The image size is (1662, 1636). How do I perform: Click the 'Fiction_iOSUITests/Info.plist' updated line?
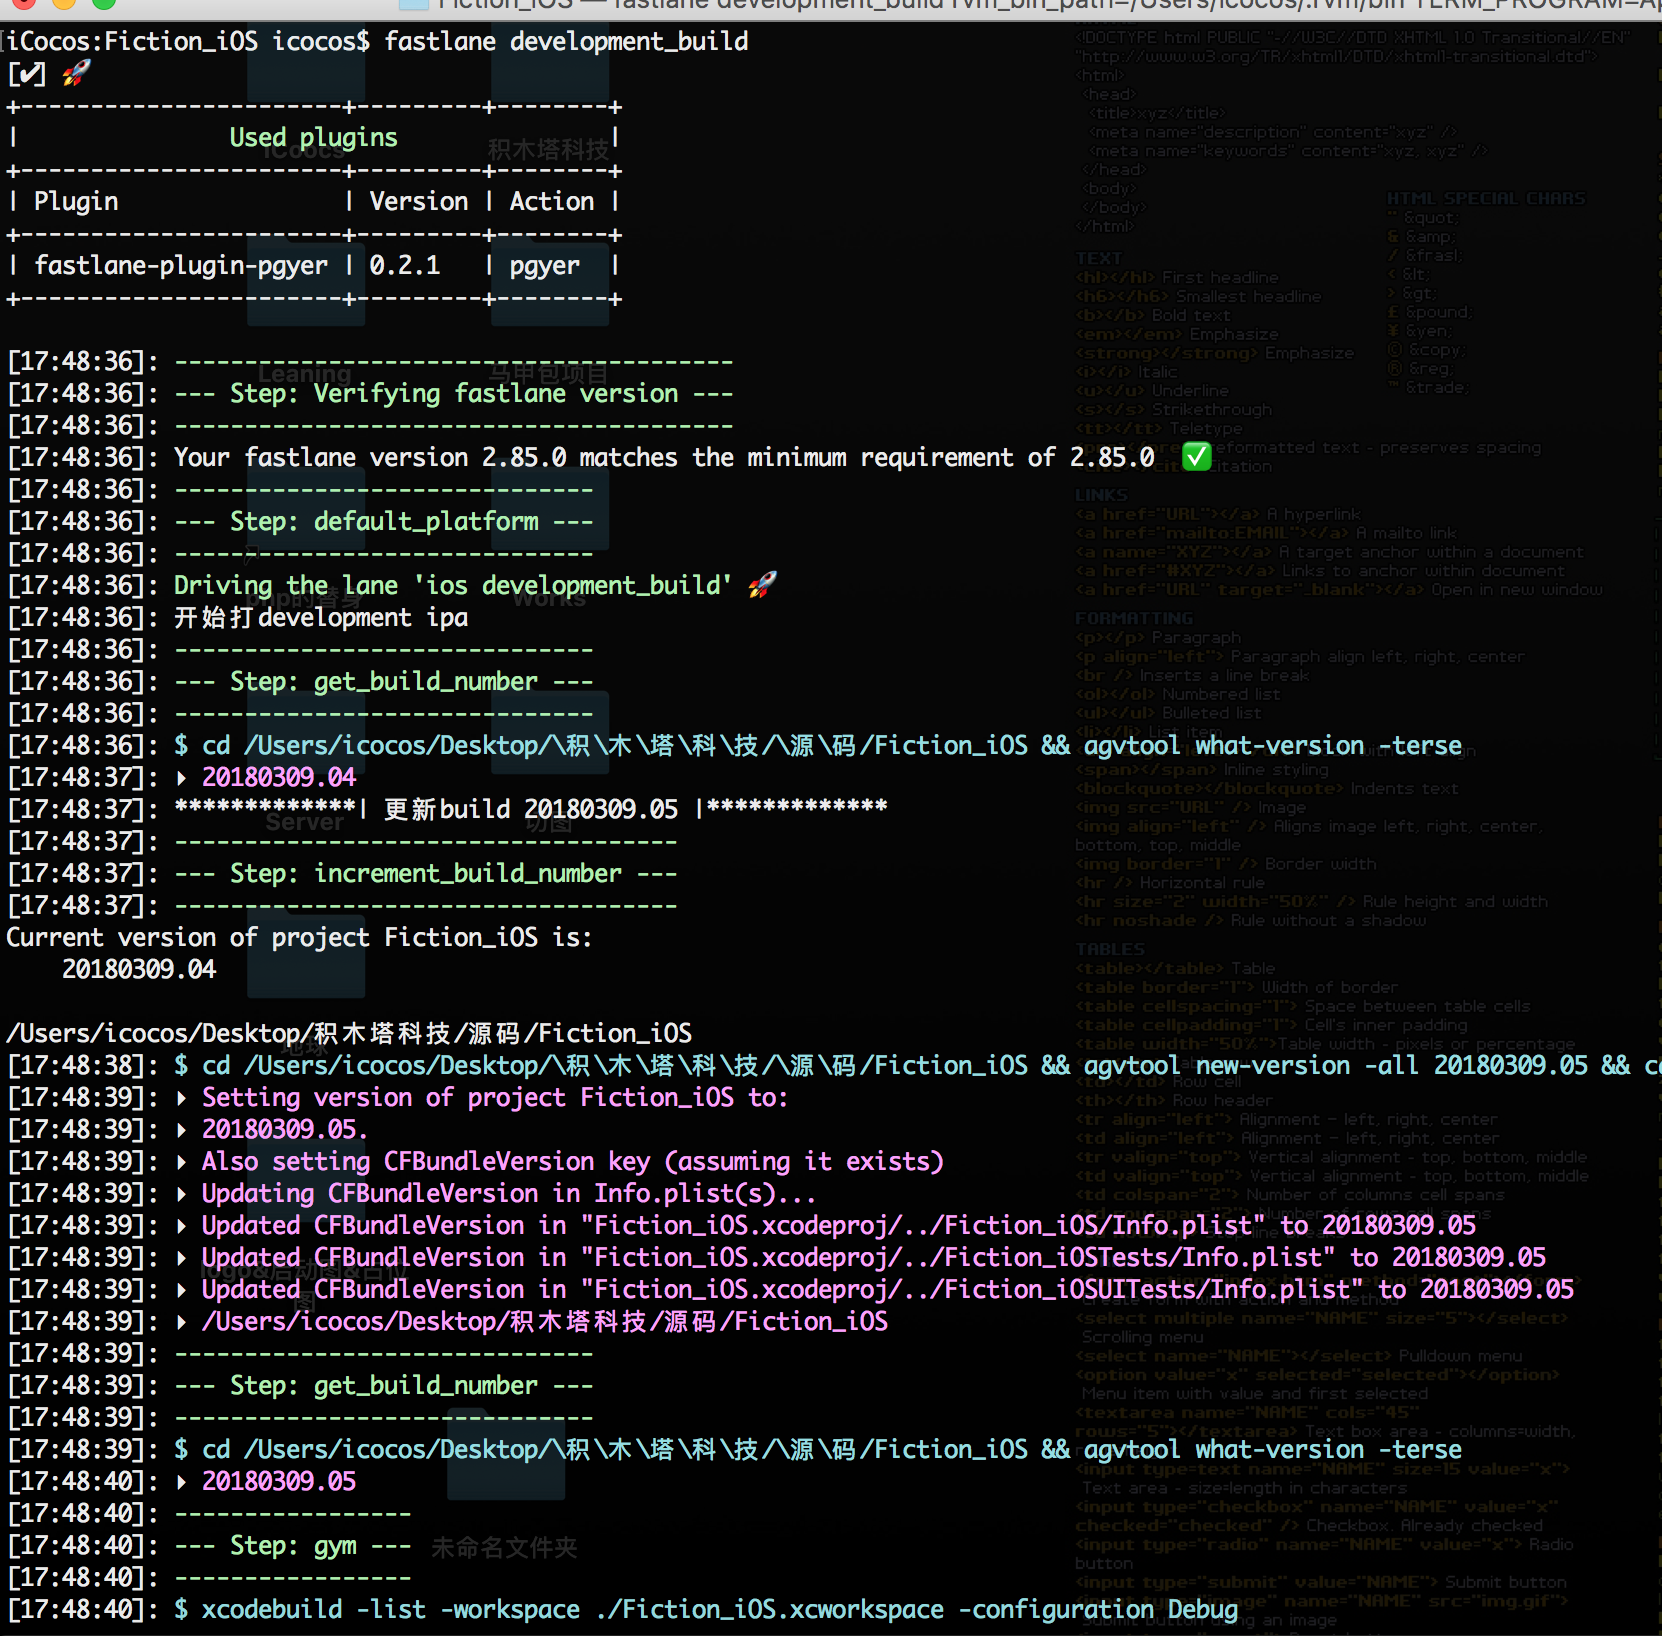pos(888,1290)
